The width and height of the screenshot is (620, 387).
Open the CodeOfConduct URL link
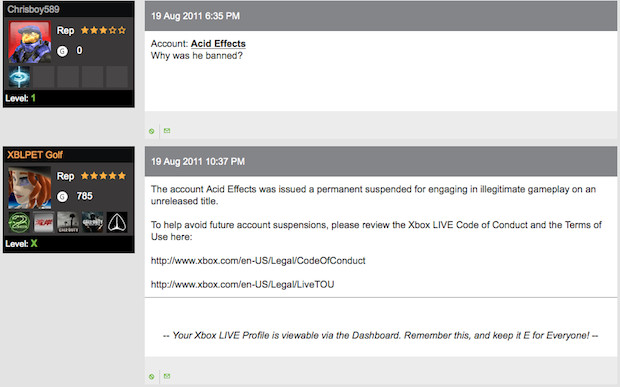pyautogui.click(x=258, y=261)
